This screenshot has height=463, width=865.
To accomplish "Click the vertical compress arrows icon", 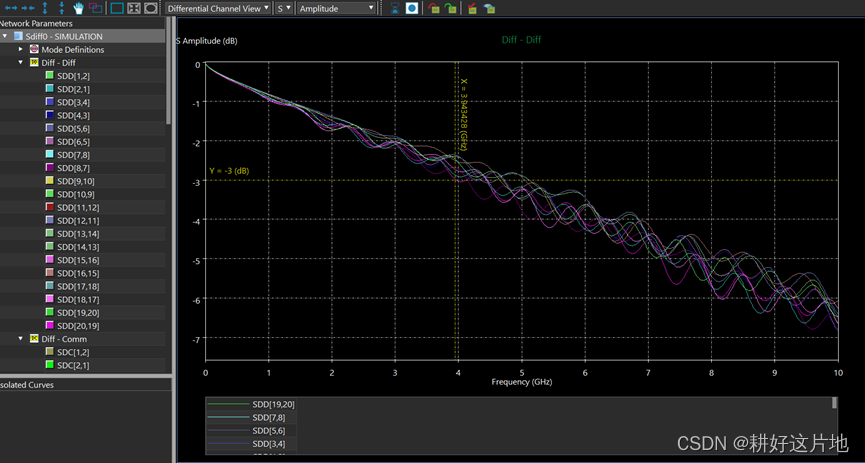I will [62, 8].
